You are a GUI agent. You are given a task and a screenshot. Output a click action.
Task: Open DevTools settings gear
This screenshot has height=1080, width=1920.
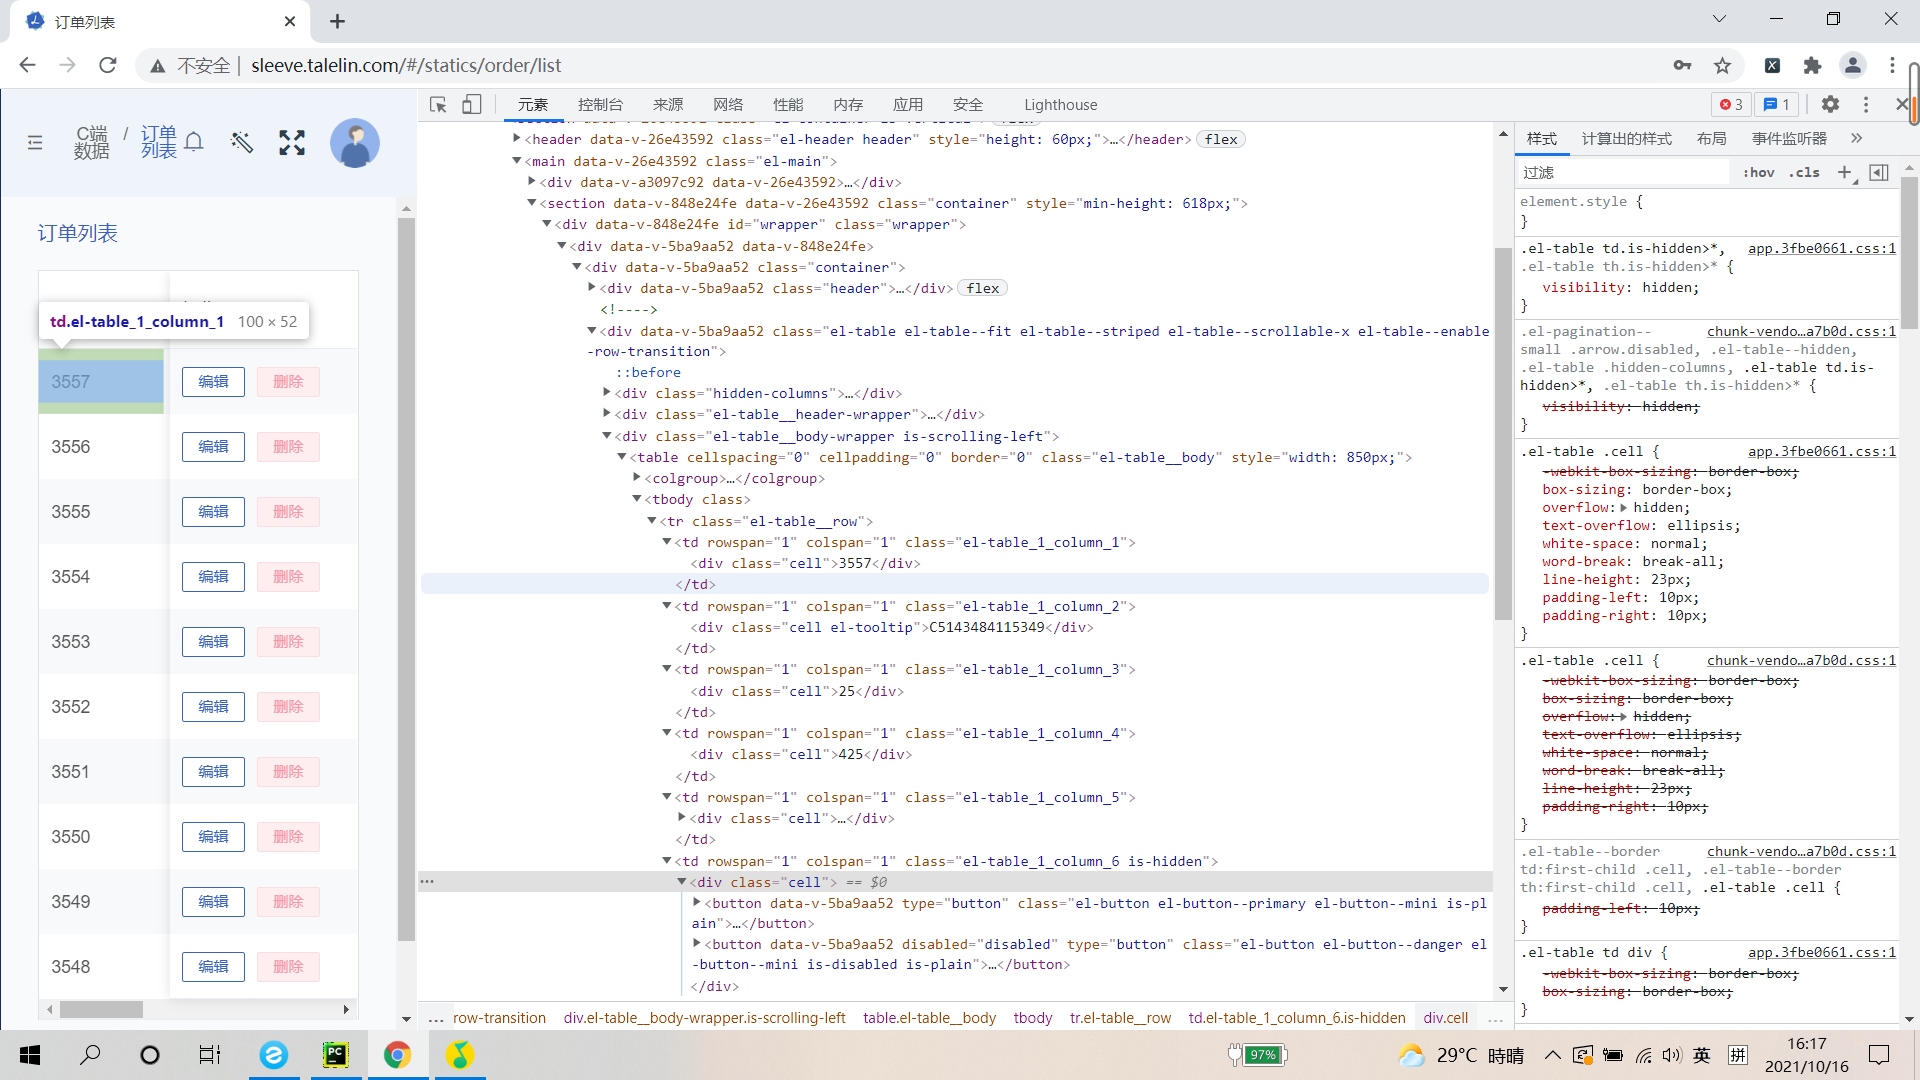1830,104
